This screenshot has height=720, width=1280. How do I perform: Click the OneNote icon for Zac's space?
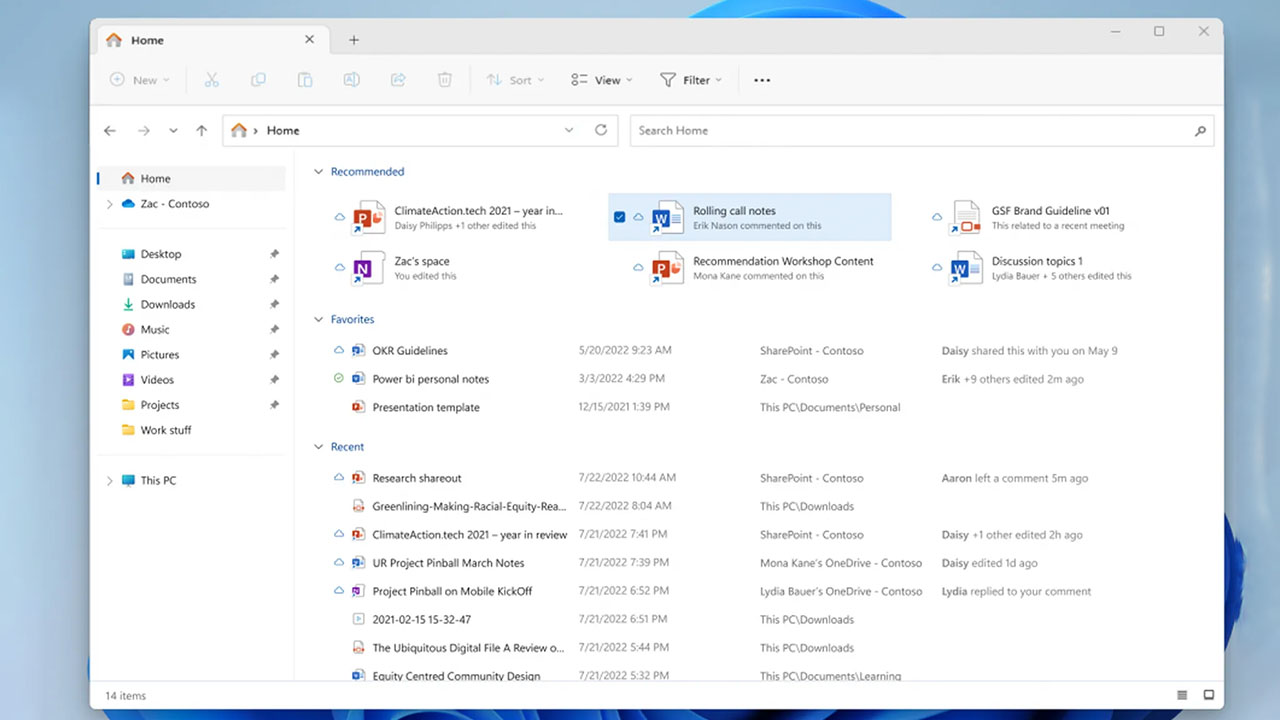[x=368, y=268]
